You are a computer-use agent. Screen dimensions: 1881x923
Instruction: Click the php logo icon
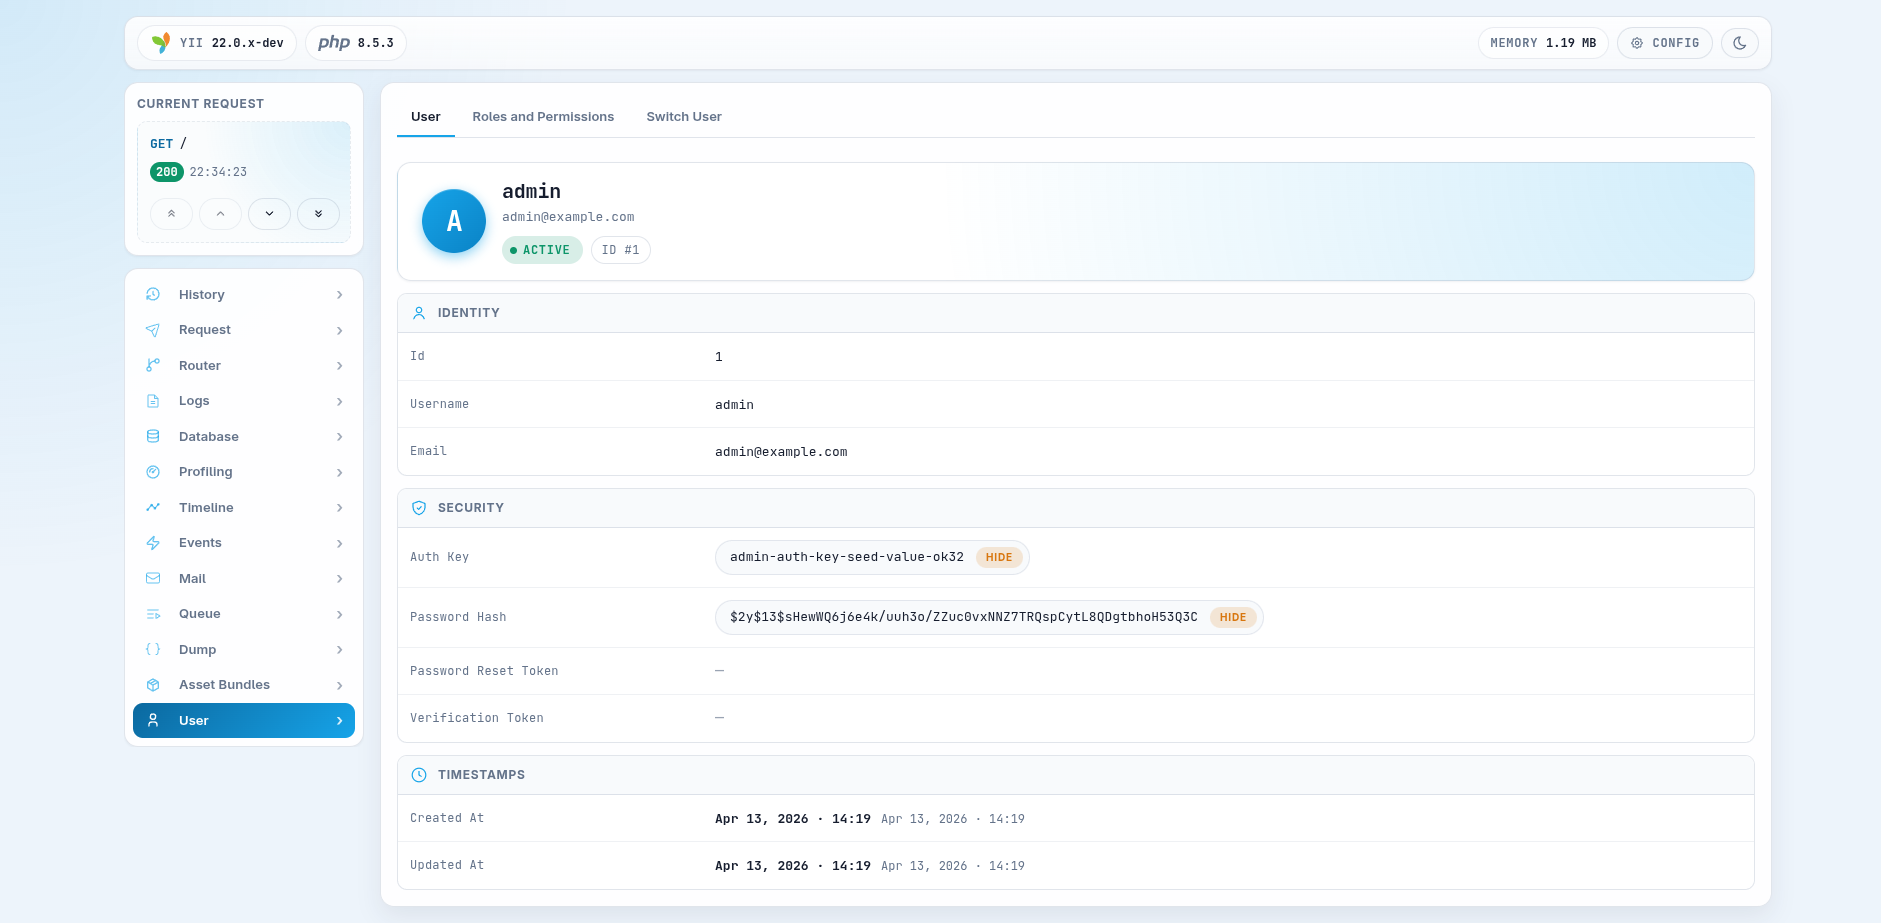[334, 43]
